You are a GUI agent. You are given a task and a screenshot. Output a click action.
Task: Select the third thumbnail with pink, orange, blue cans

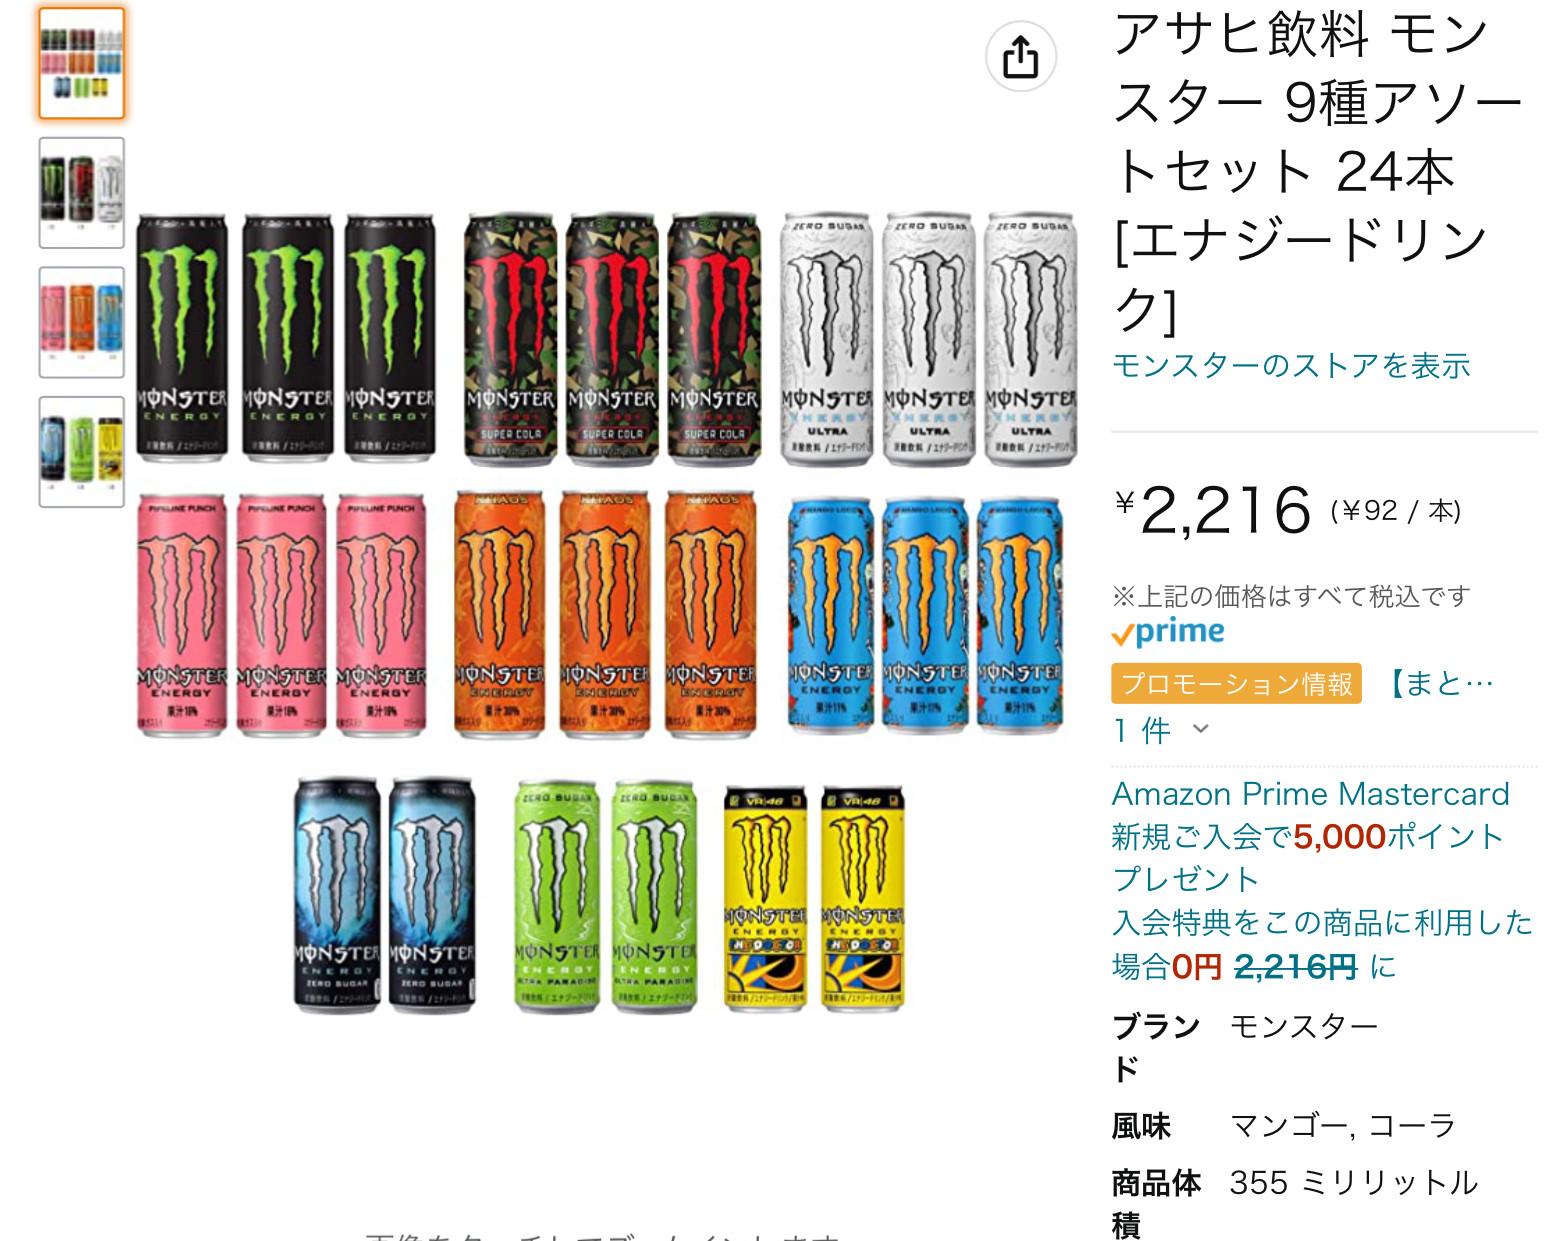pyautogui.click(x=82, y=322)
